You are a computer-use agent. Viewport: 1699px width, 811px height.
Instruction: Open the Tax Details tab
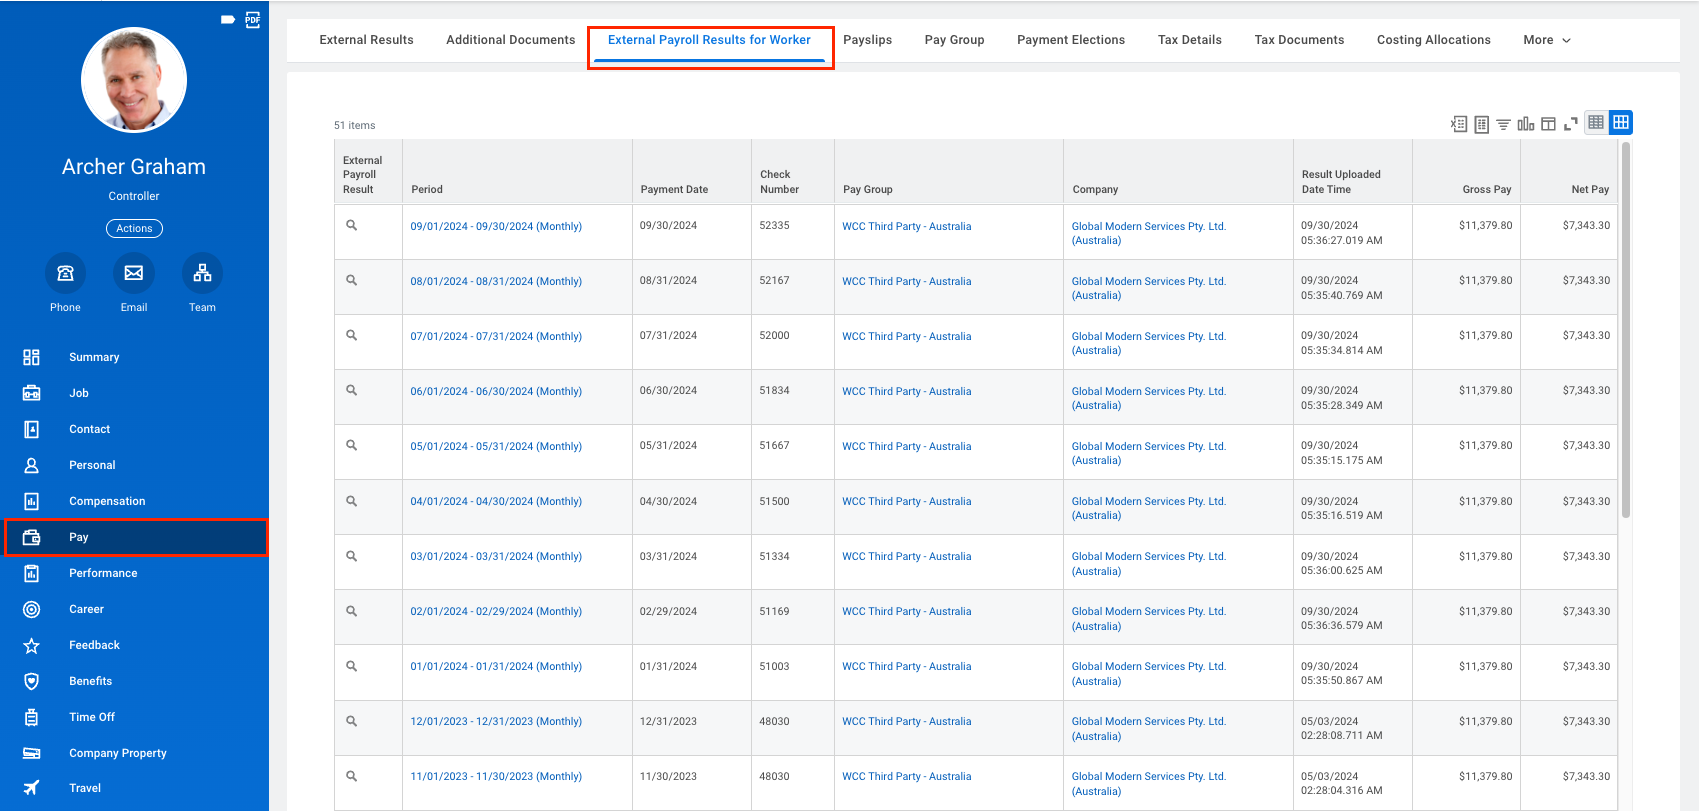1190,40
